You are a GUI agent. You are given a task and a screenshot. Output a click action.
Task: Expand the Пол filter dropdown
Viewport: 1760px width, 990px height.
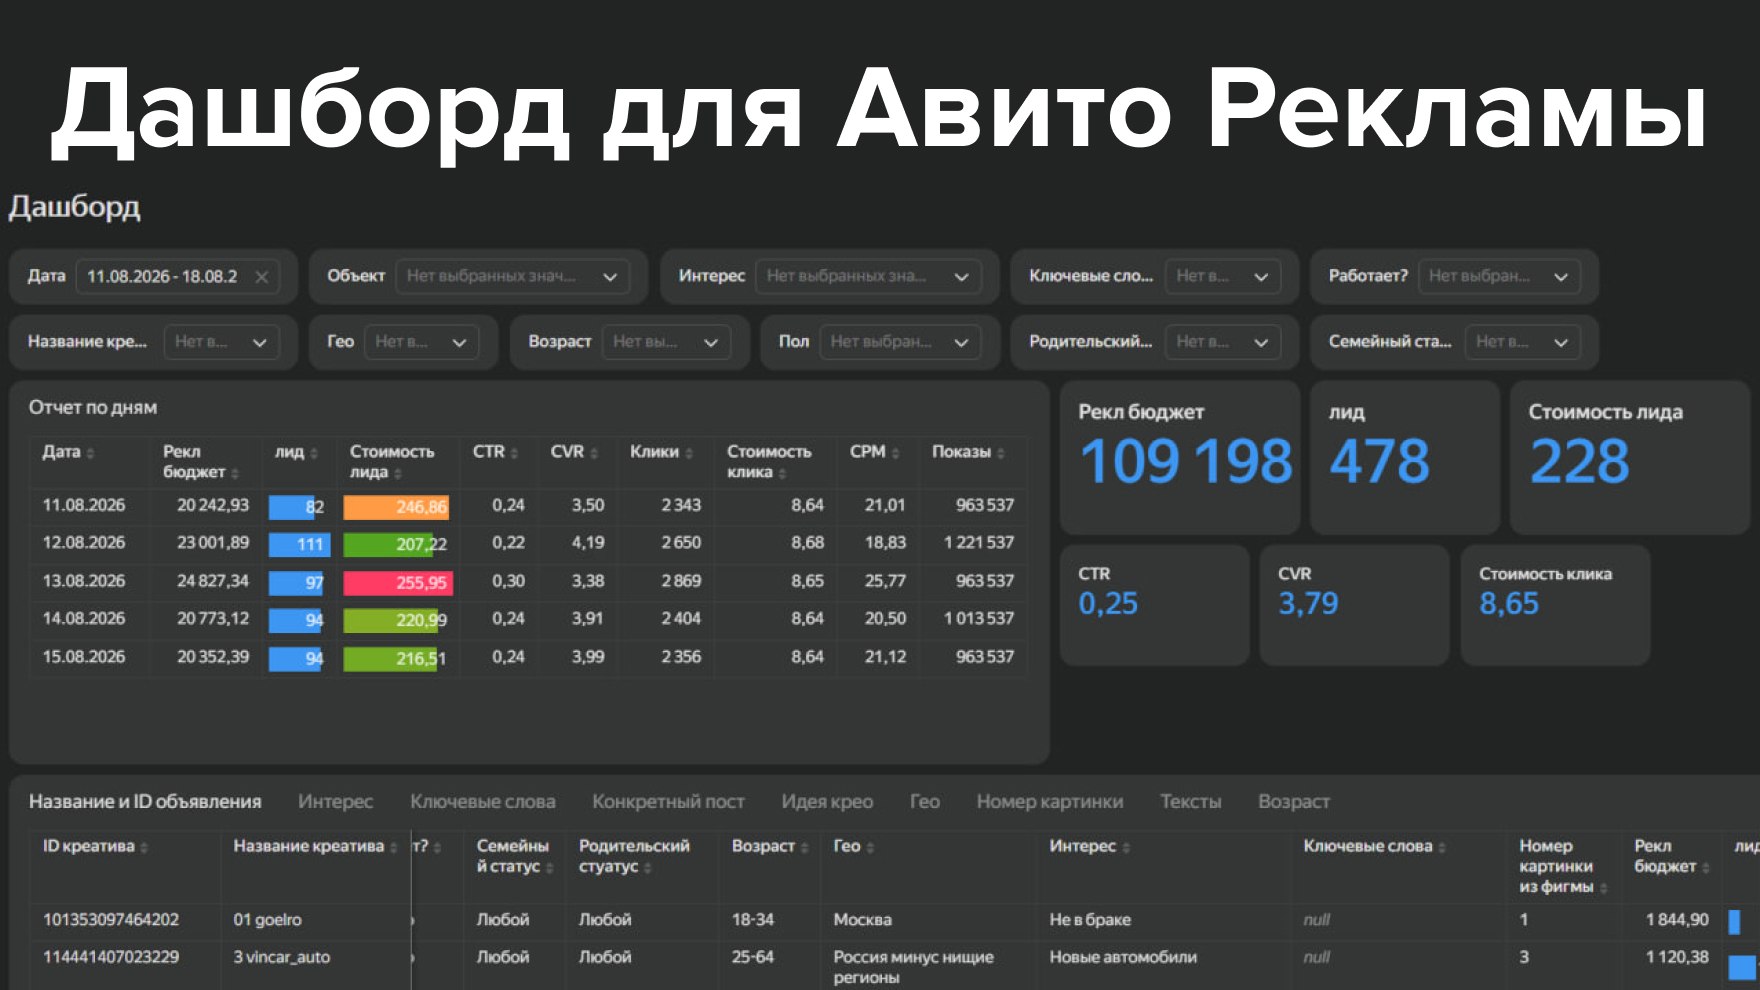(x=900, y=342)
